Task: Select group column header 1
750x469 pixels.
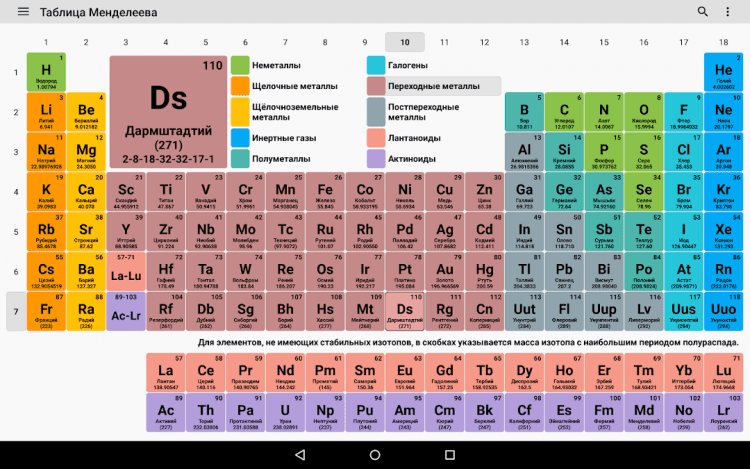Action: pyautogui.click(x=46, y=42)
